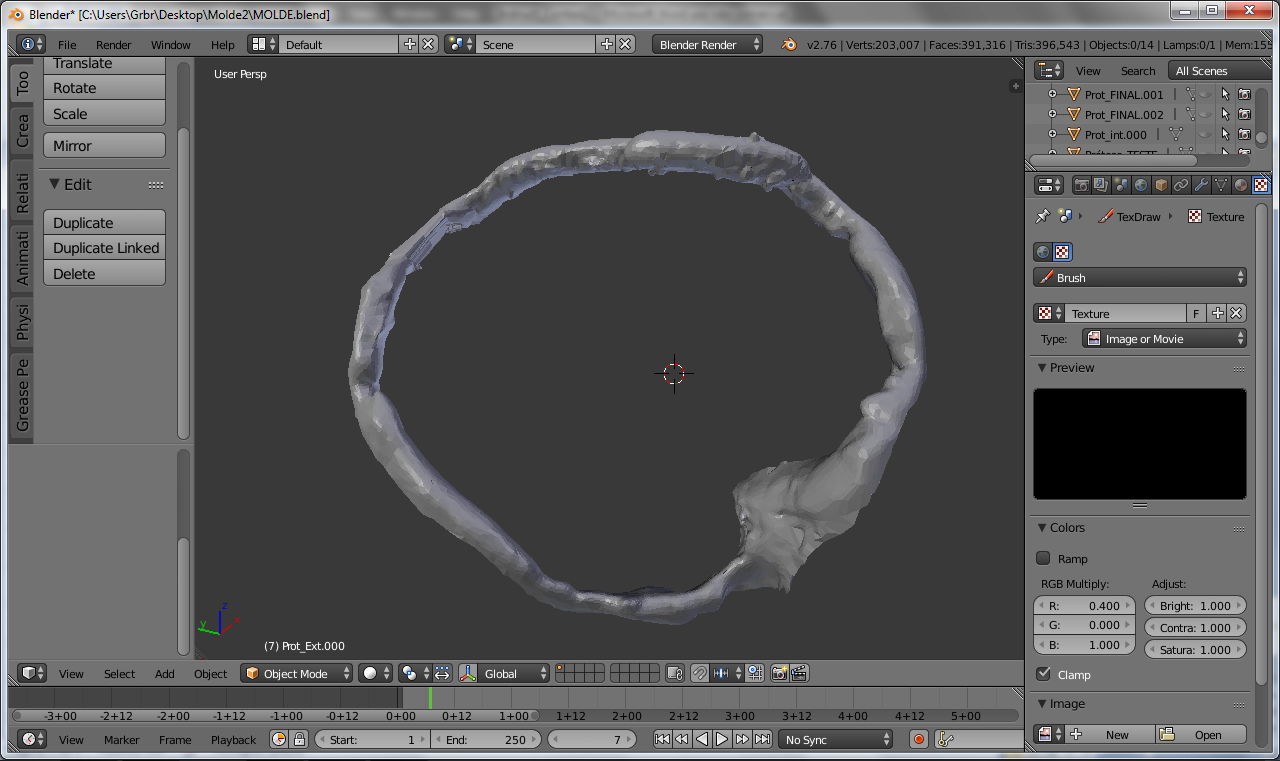Open the Scene properties tab icon
The height and width of the screenshot is (761, 1280).
[1121, 185]
